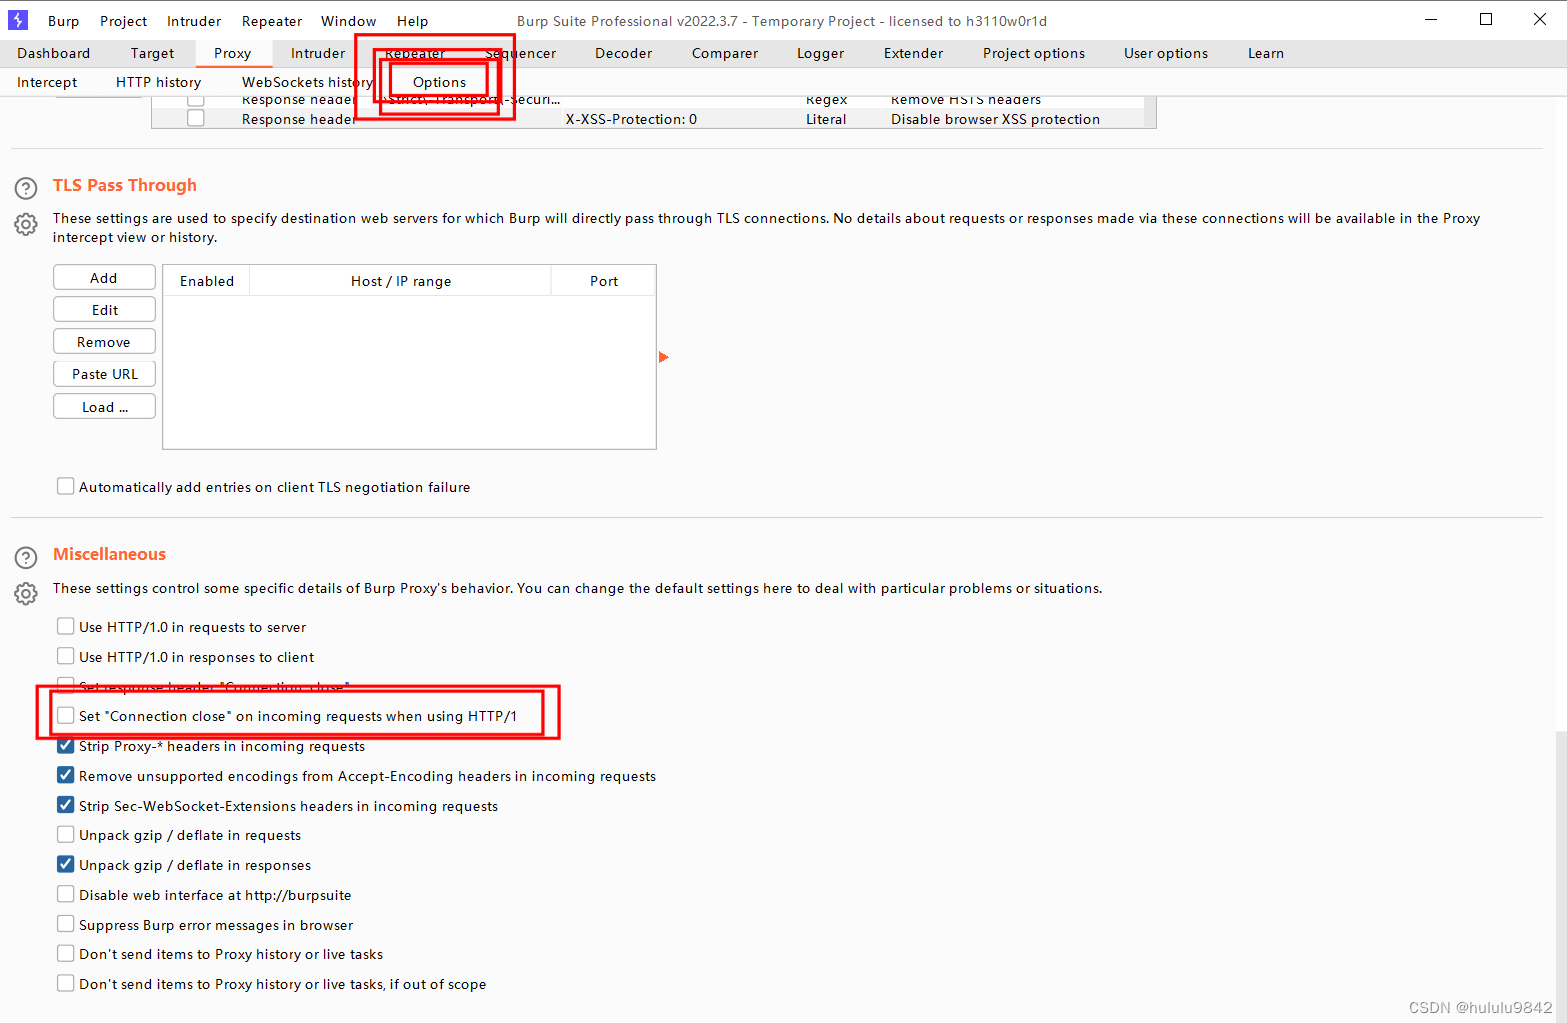Switch to the Intruder tool tab

(x=318, y=53)
